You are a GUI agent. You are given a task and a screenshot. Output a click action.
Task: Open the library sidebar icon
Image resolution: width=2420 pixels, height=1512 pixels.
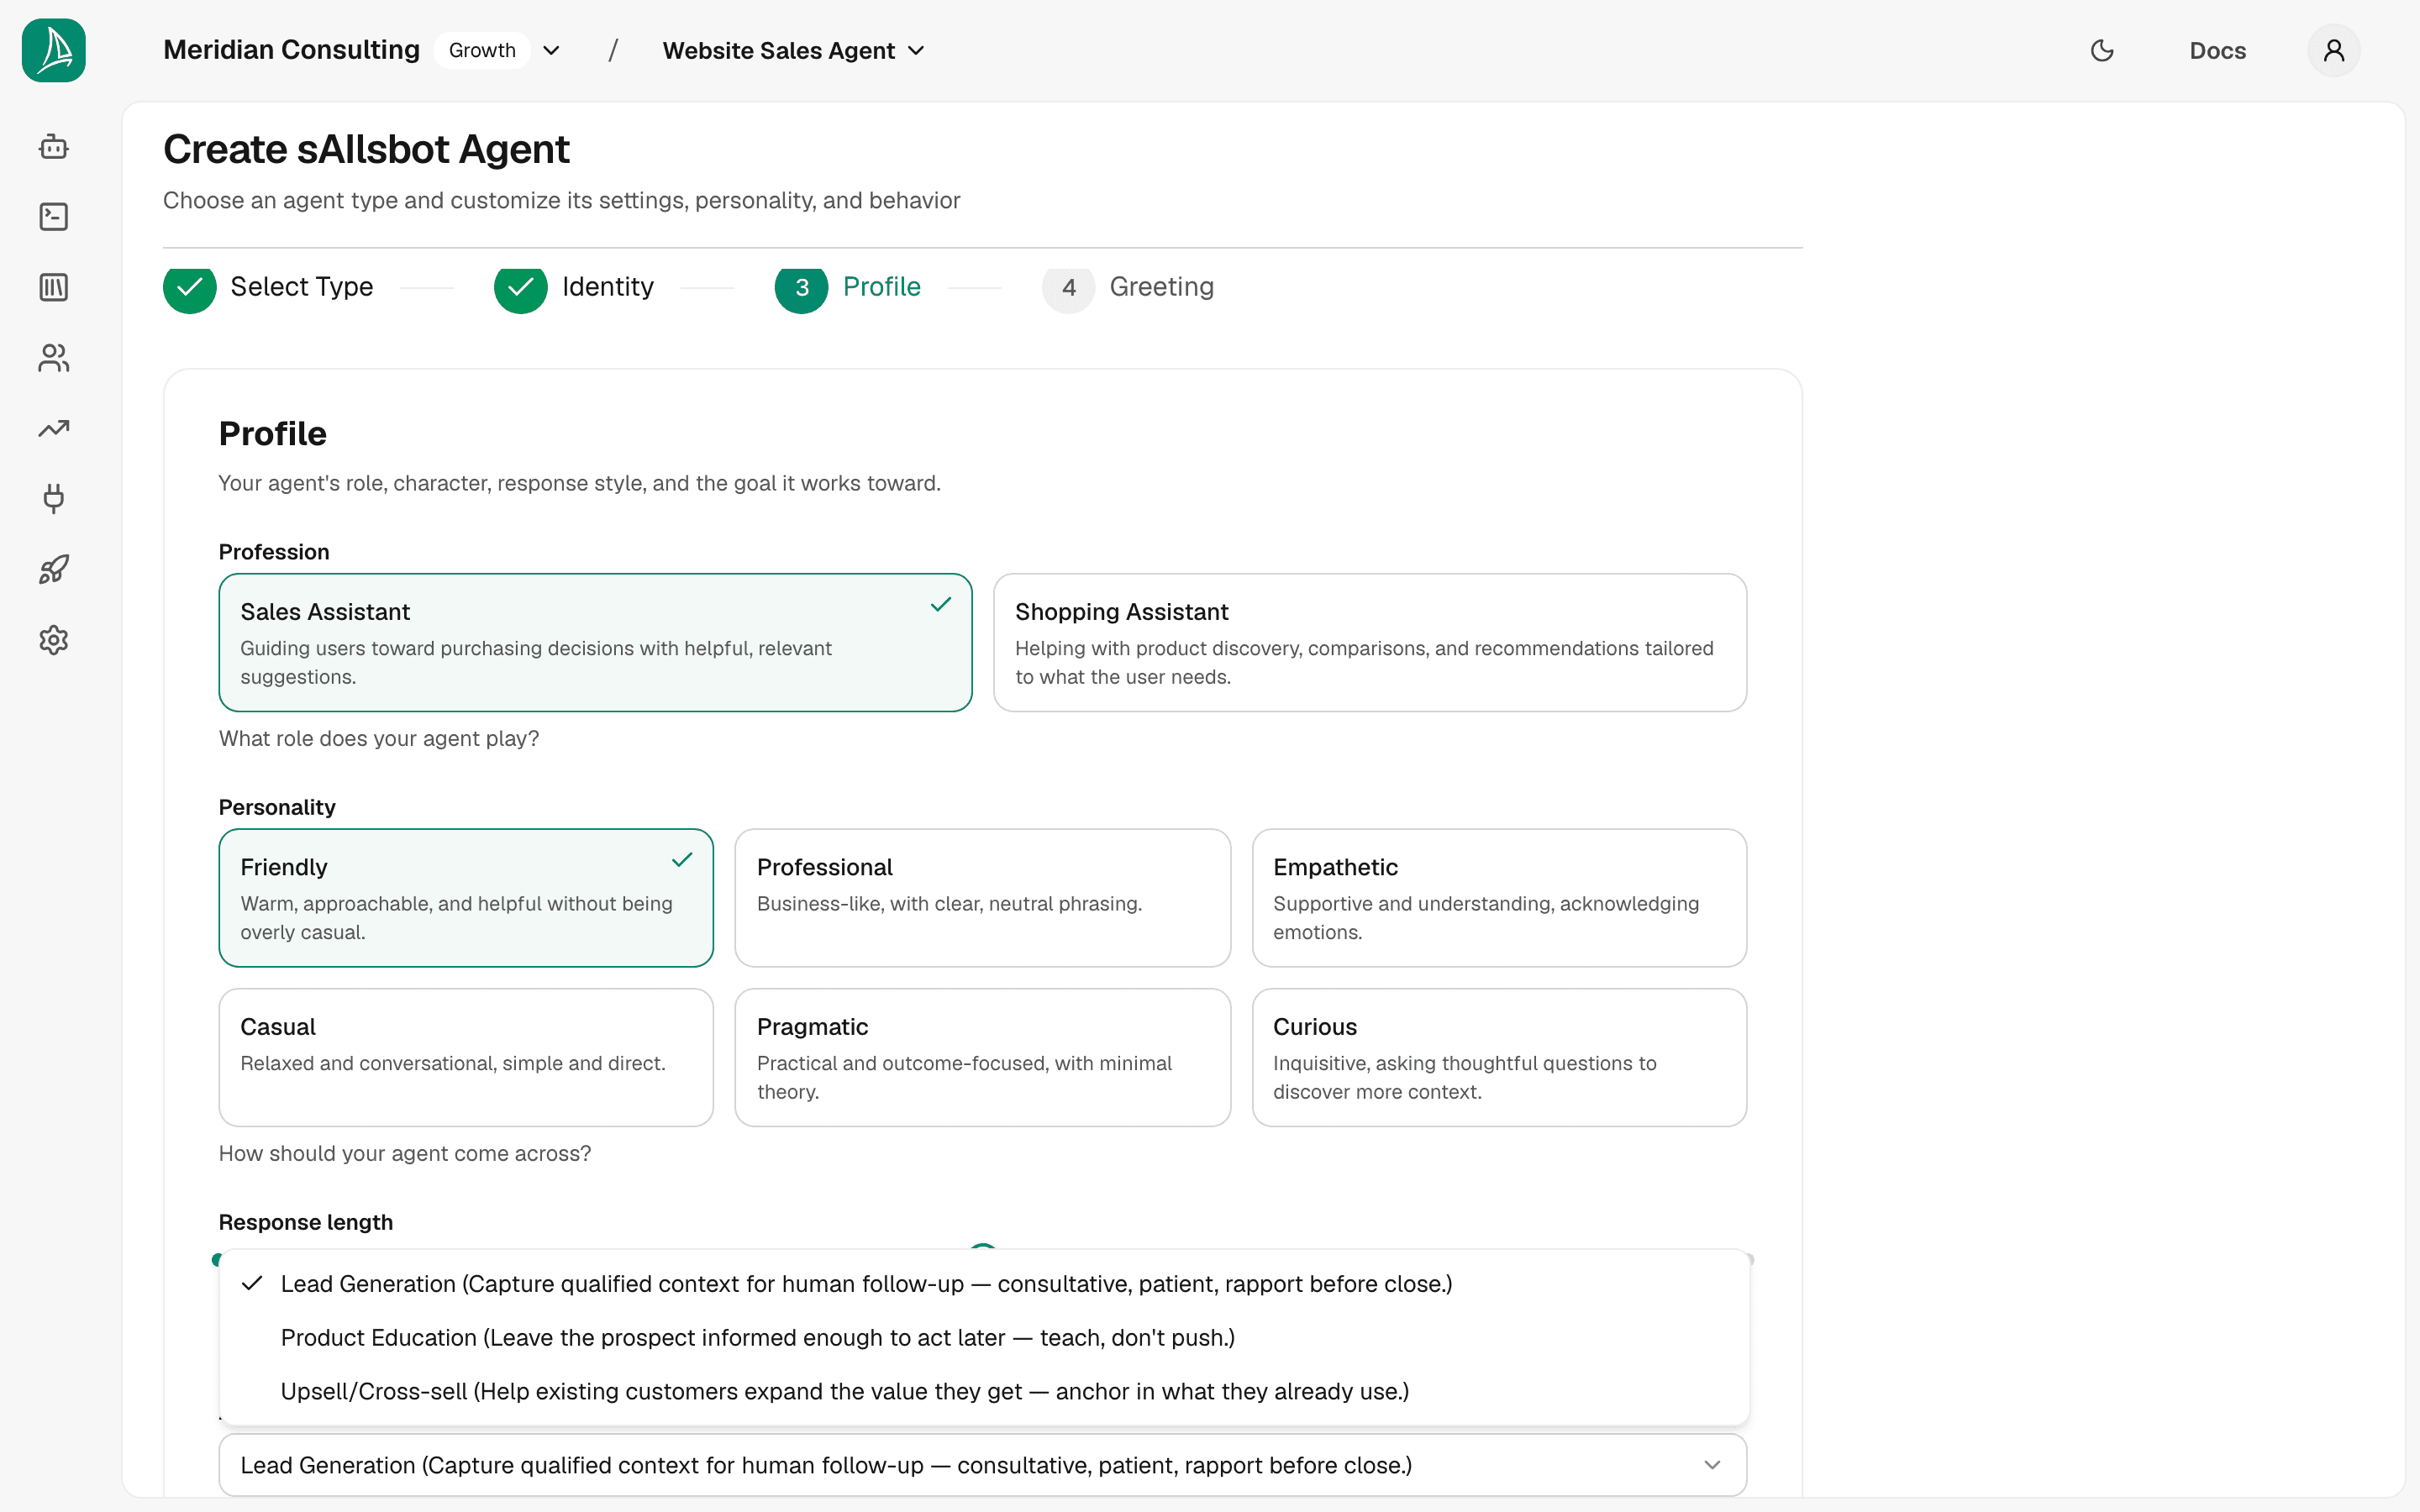[54, 288]
